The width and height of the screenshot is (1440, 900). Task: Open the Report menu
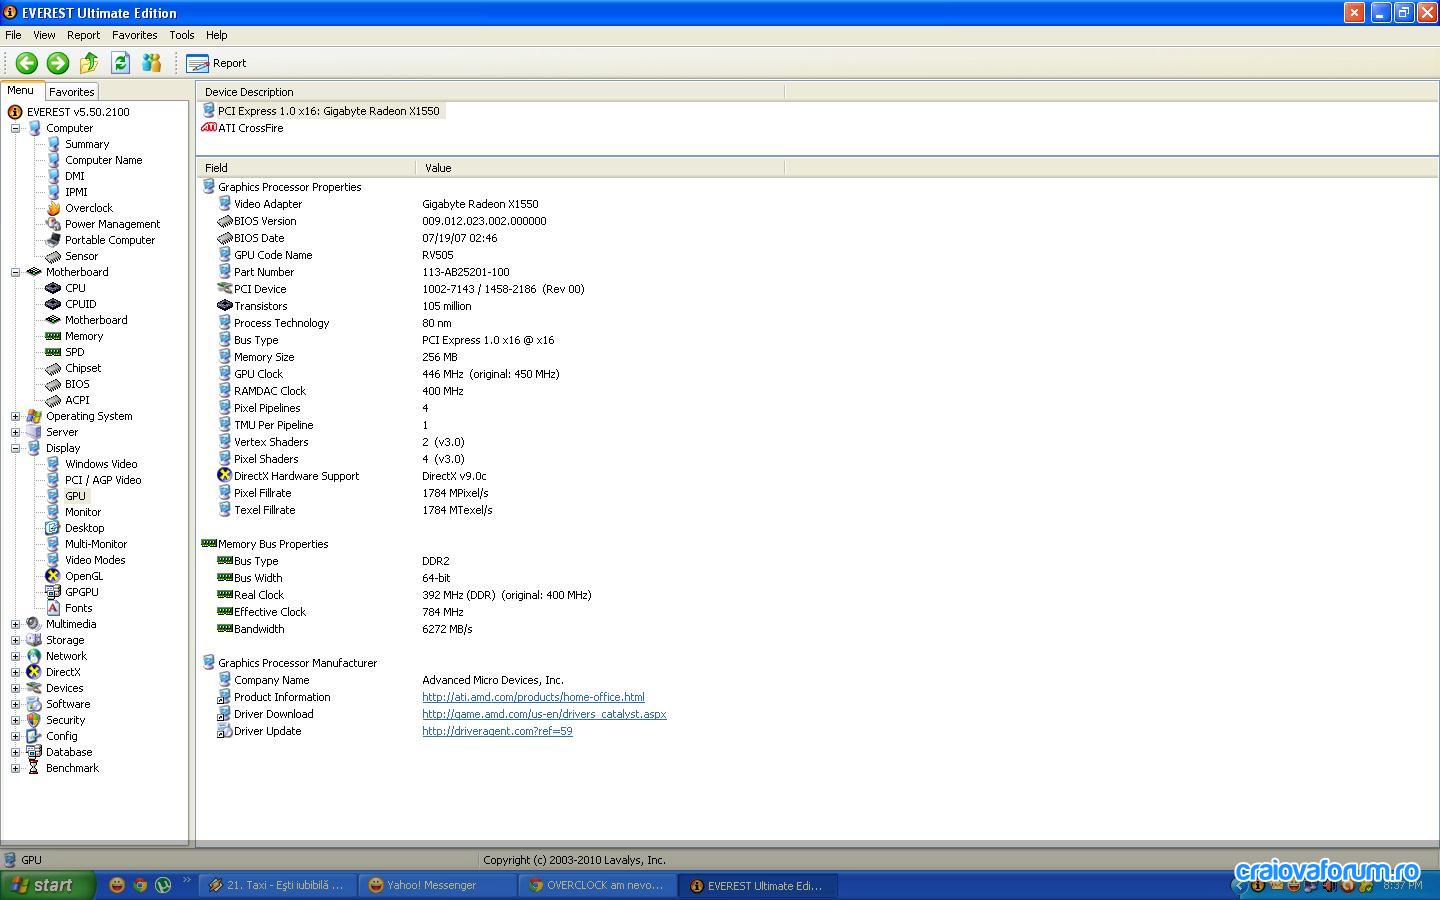point(83,35)
